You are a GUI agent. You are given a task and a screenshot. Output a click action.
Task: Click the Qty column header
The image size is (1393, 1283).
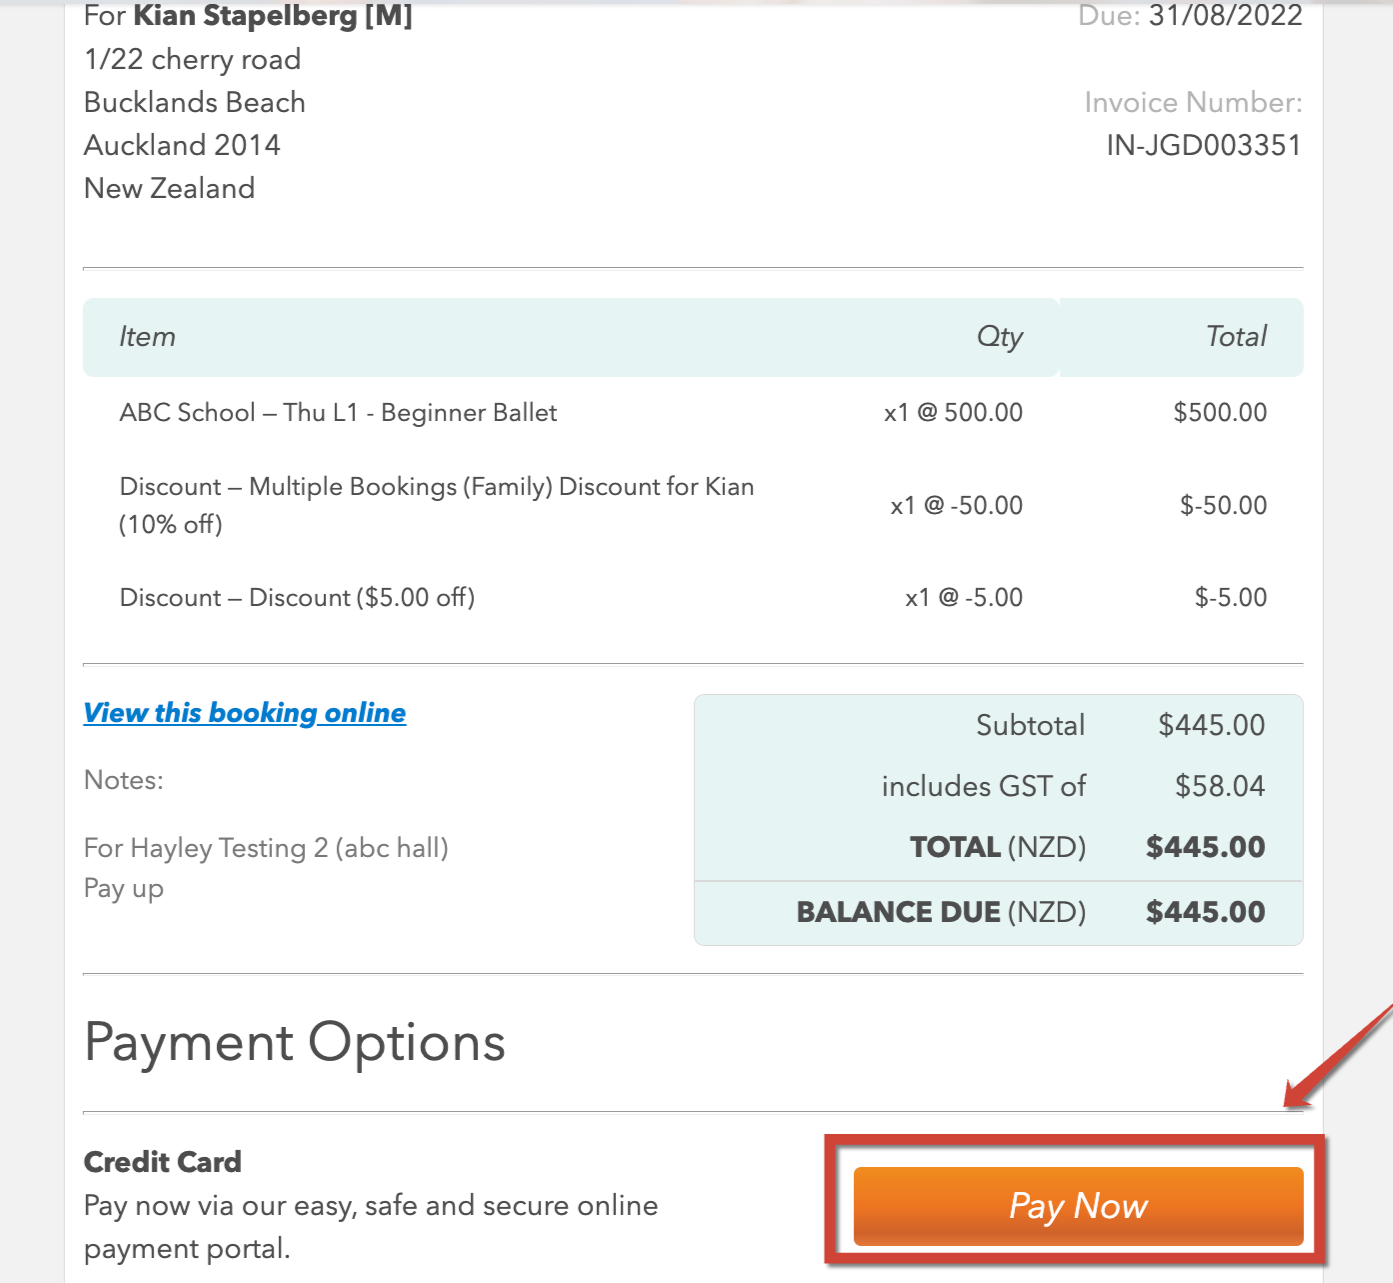pos(1000,337)
